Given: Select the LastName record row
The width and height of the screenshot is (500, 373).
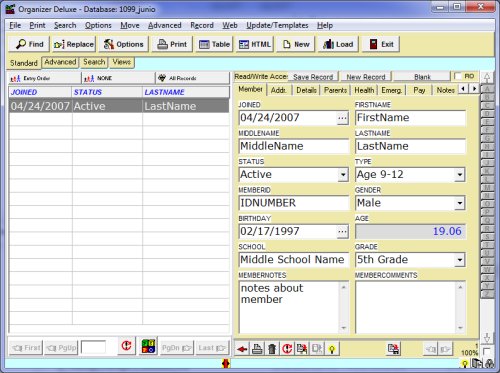Looking at the screenshot, I should click(x=119, y=106).
